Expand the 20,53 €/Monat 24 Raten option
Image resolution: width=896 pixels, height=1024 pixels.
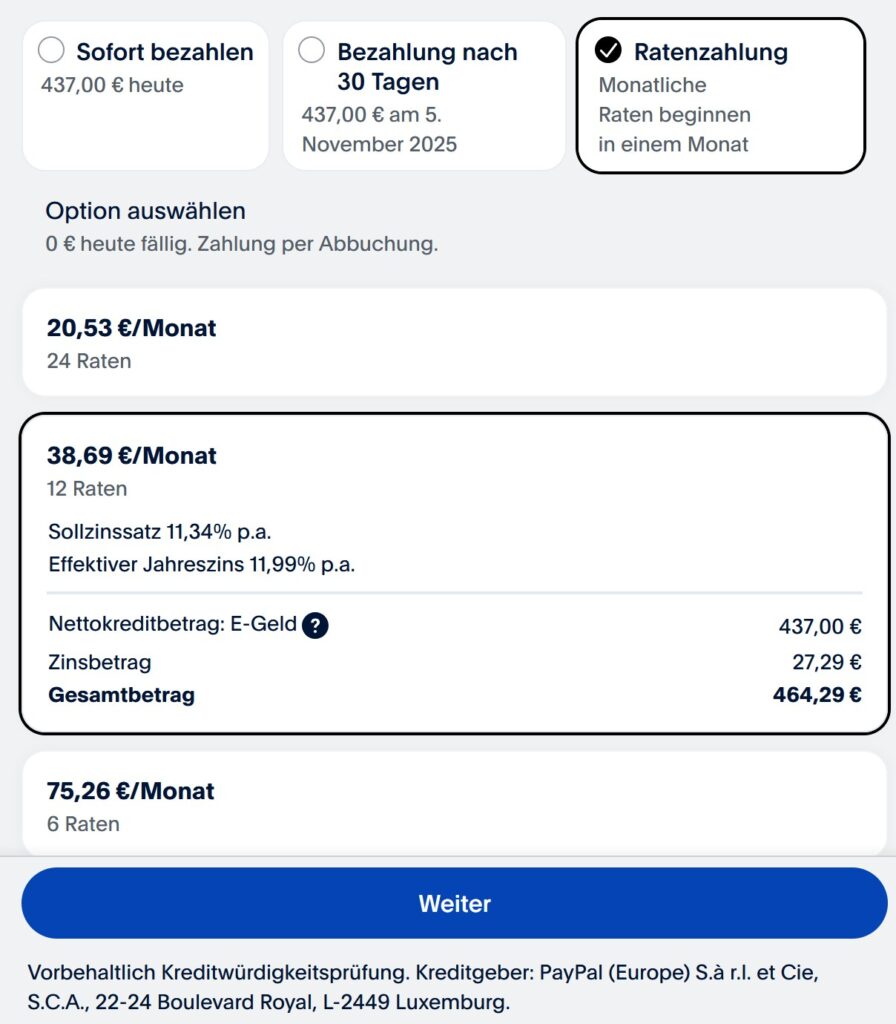pyautogui.click(x=453, y=342)
